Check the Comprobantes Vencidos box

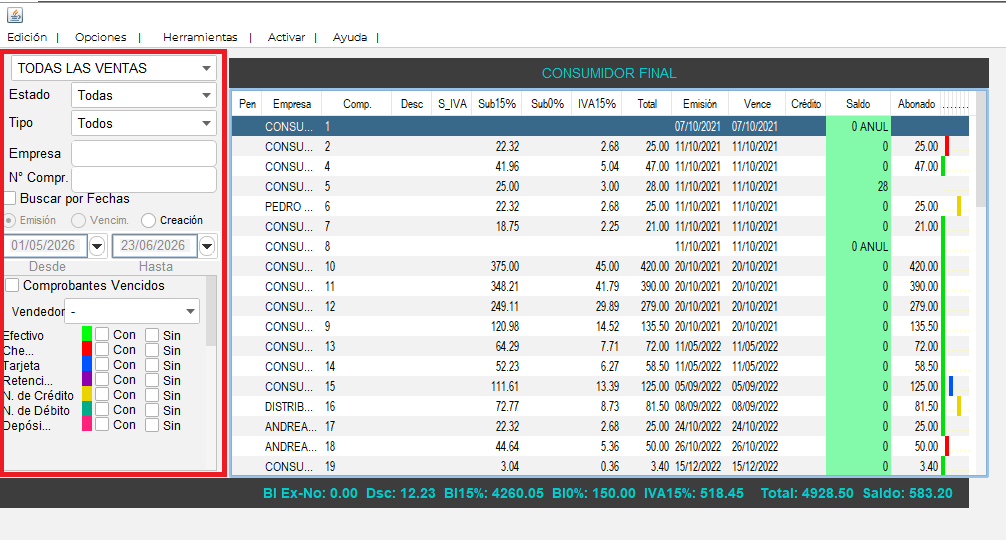tap(12, 285)
